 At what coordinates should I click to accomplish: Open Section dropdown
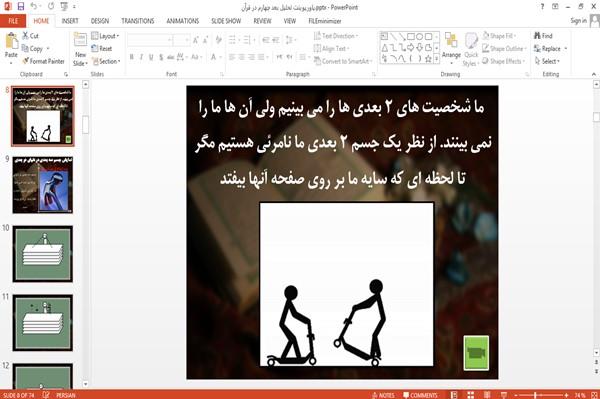click(x=106, y=61)
